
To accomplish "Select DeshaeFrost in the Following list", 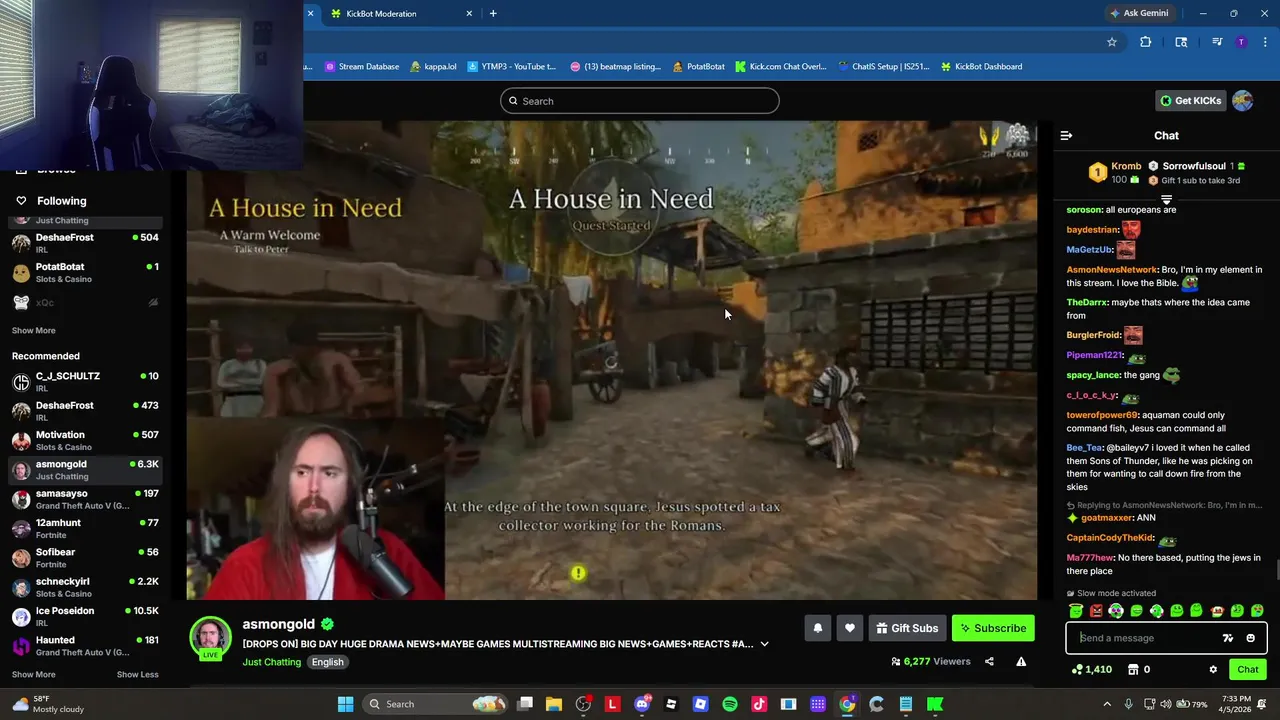I will coord(85,243).
